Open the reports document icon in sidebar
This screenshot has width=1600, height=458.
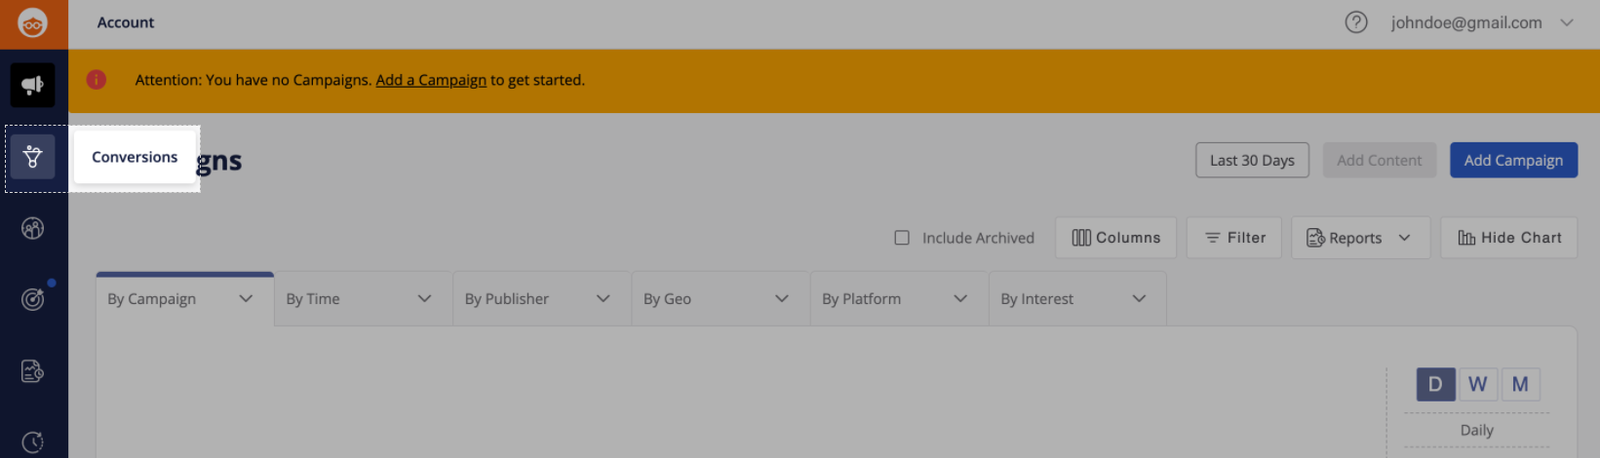[x=33, y=371]
